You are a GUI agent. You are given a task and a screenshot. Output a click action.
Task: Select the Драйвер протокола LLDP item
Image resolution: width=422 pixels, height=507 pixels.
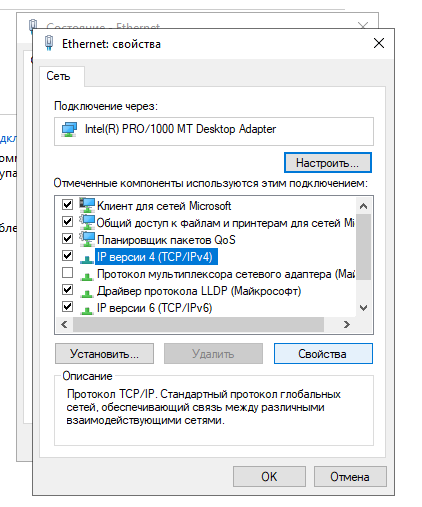(x=199, y=291)
